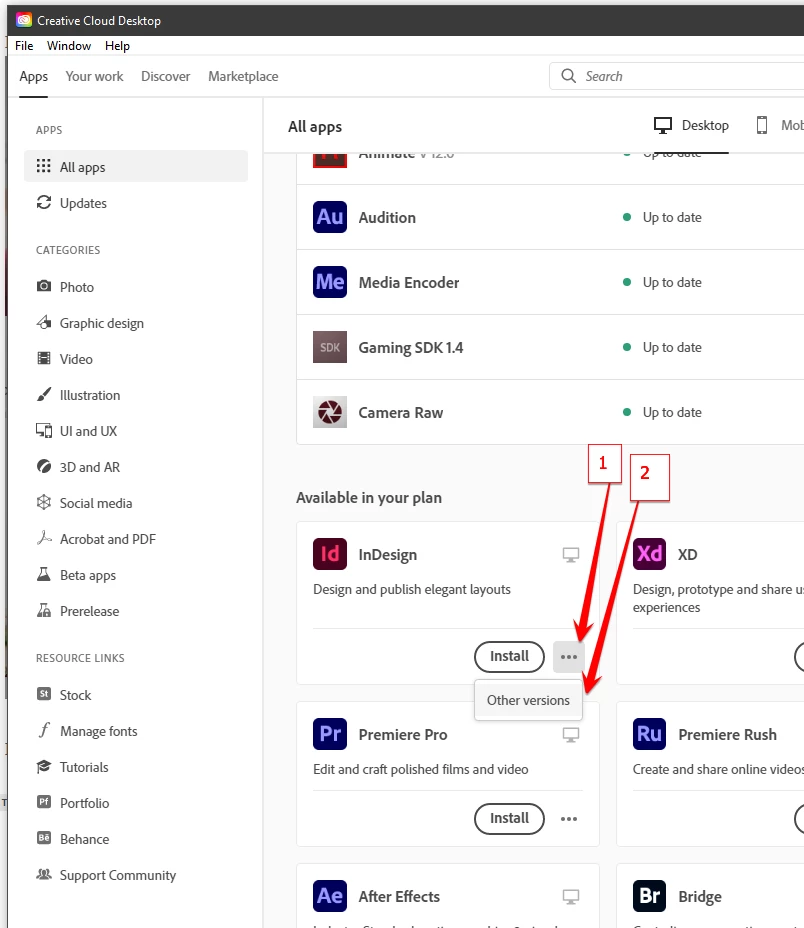
Task: Click the Premiere Pro app icon
Action: pos(330,734)
